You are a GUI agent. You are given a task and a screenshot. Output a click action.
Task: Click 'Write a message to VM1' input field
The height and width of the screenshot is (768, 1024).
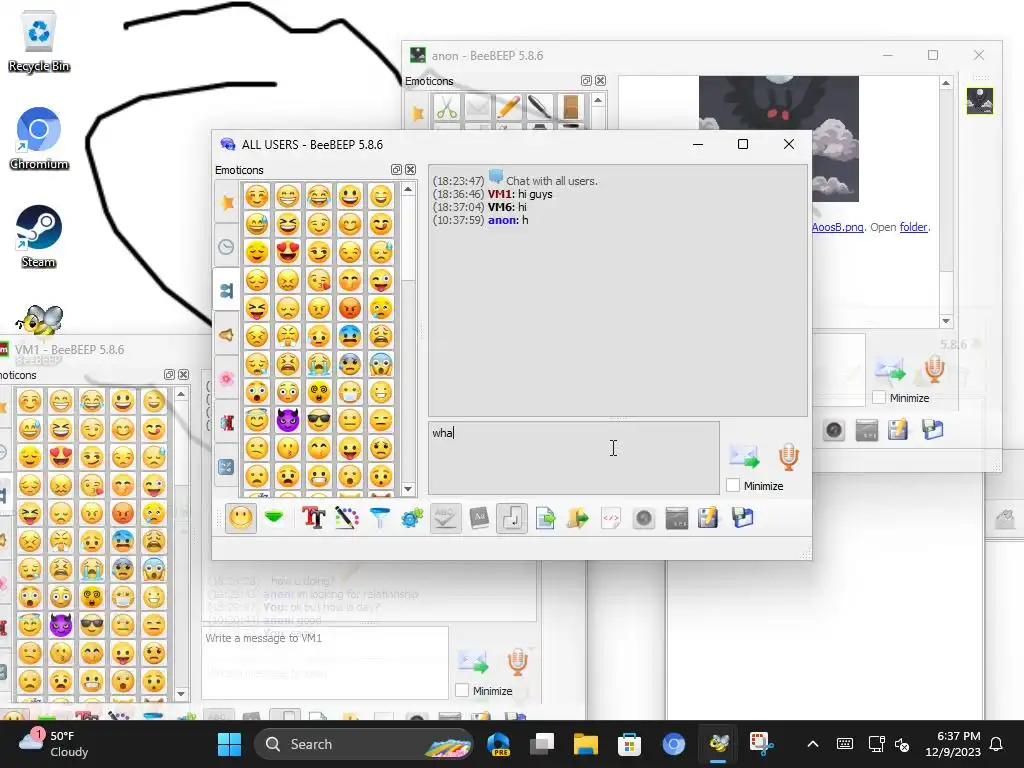pyautogui.click(x=325, y=662)
